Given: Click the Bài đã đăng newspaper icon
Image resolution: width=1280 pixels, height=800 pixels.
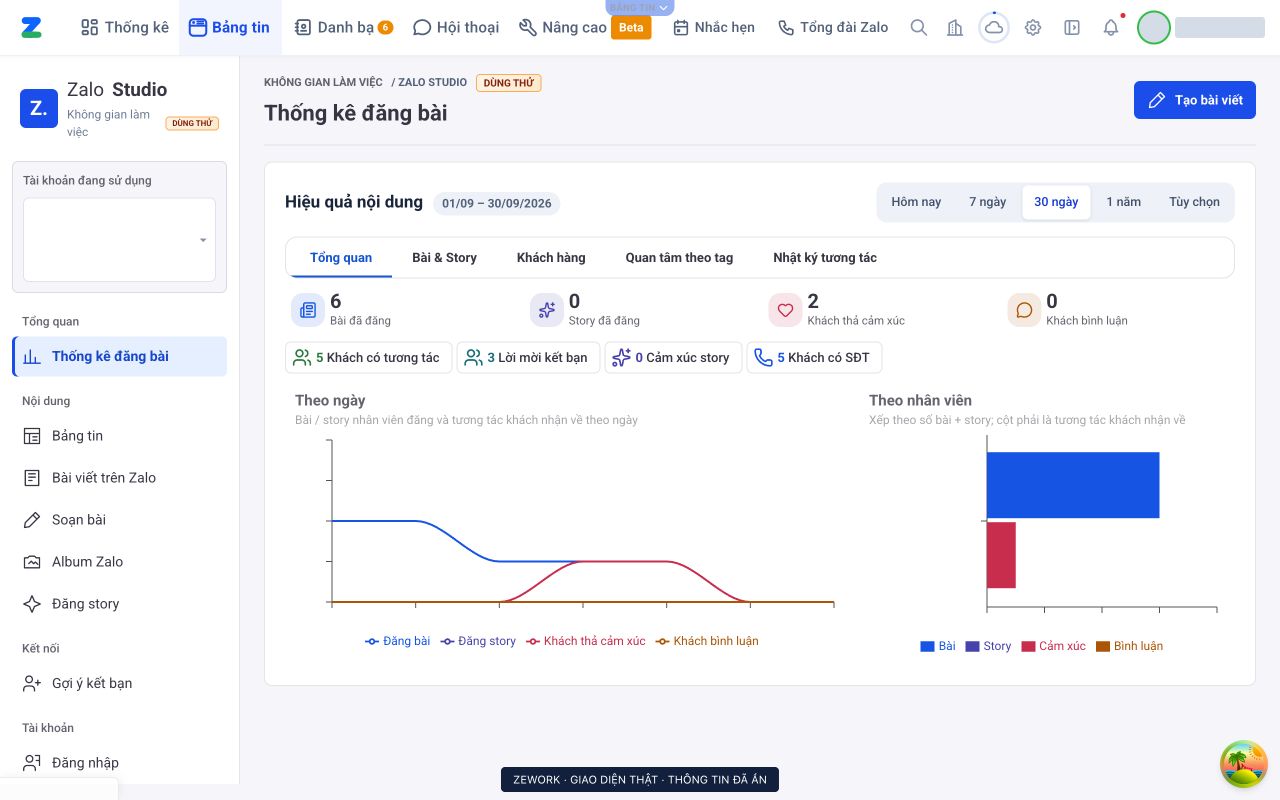Looking at the screenshot, I should pos(308,310).
